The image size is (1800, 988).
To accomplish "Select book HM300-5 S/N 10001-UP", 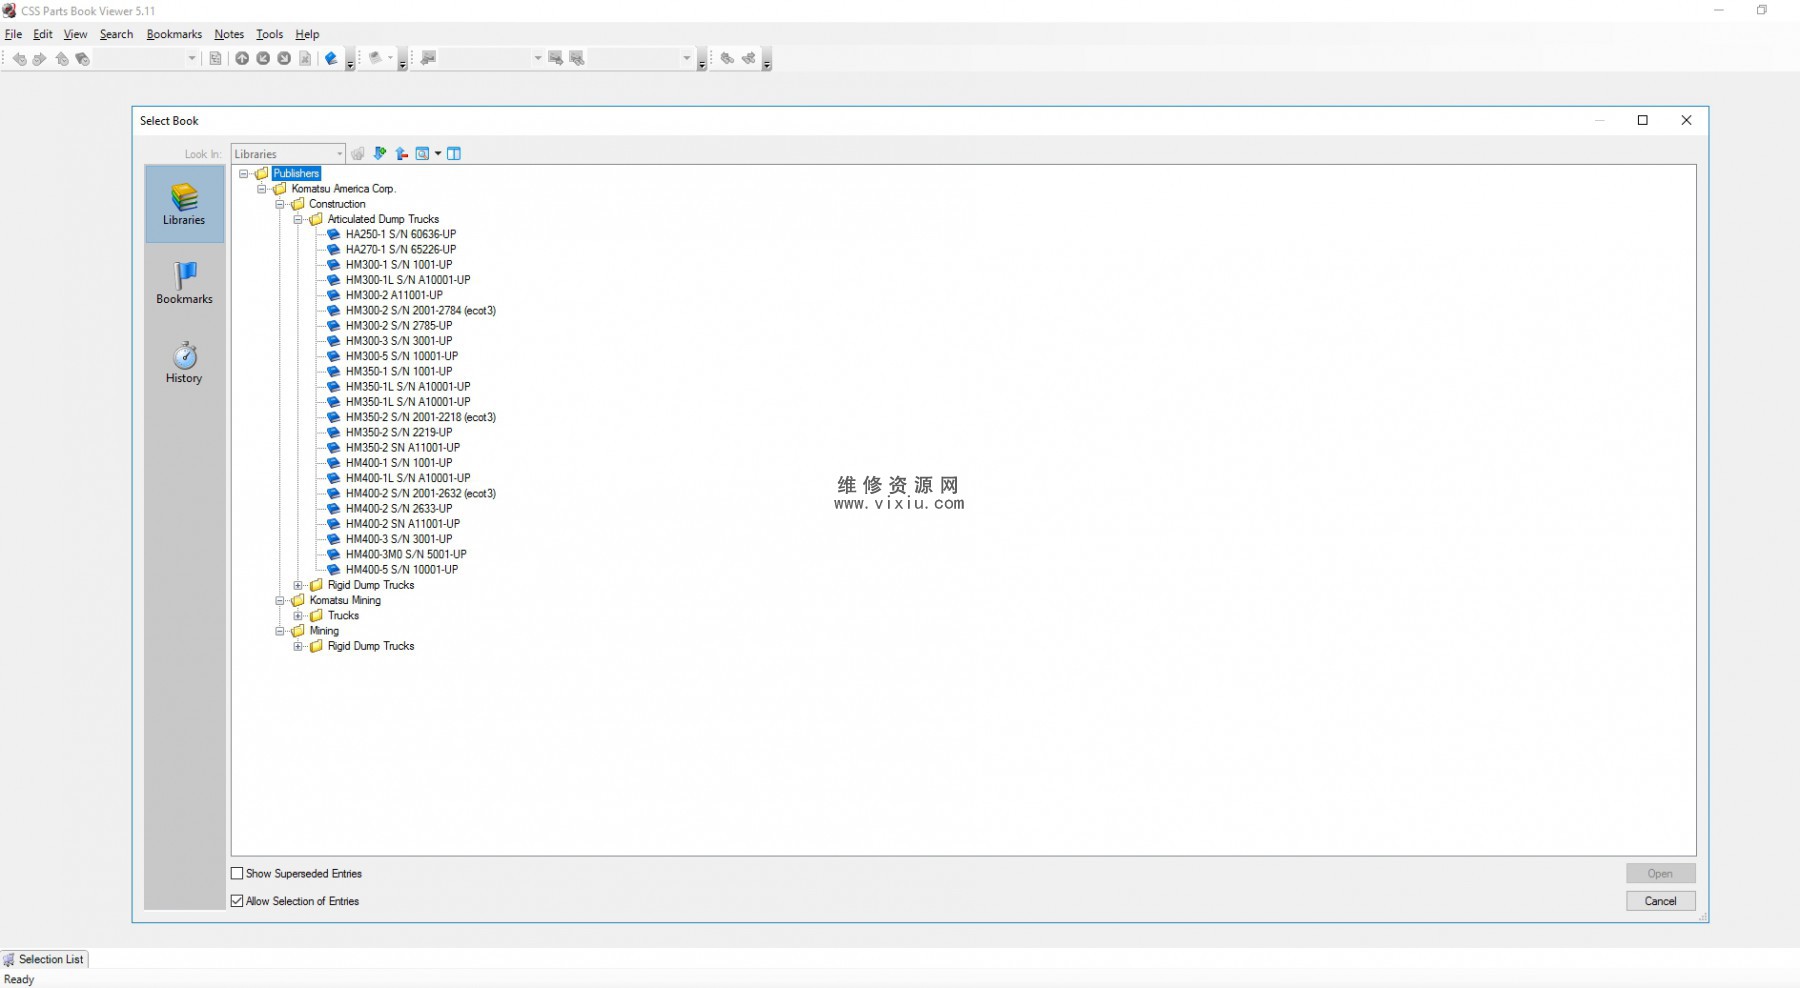I will pos(402,356).
